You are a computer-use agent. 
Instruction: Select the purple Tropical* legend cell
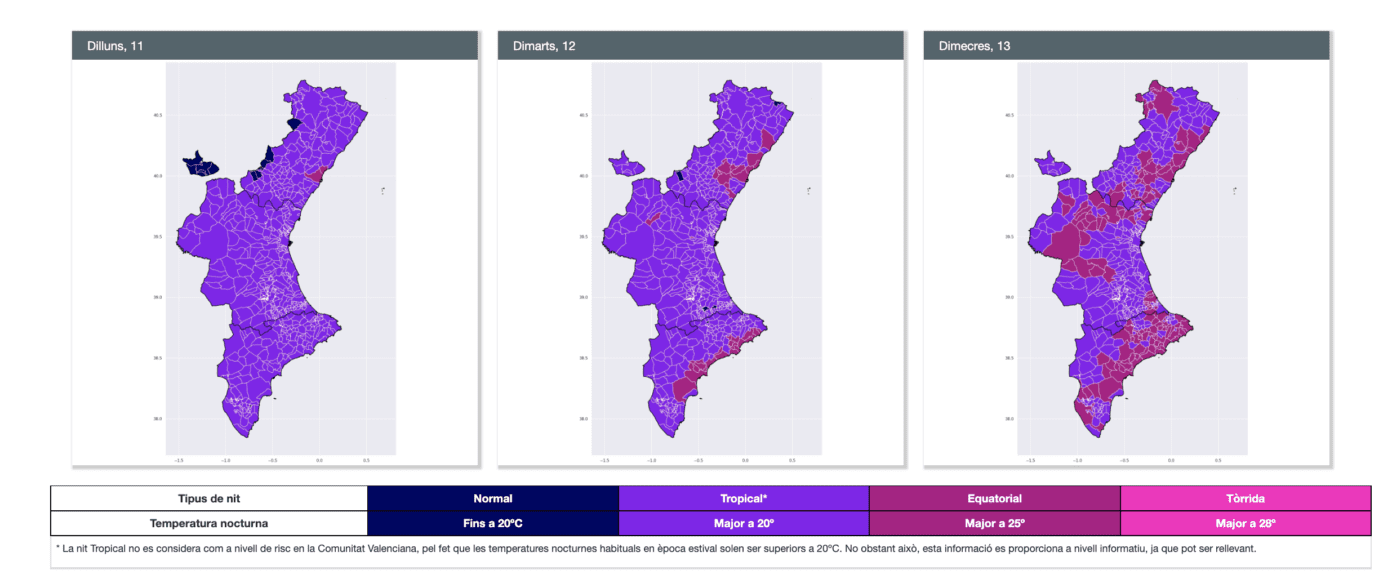pos(744,498)
